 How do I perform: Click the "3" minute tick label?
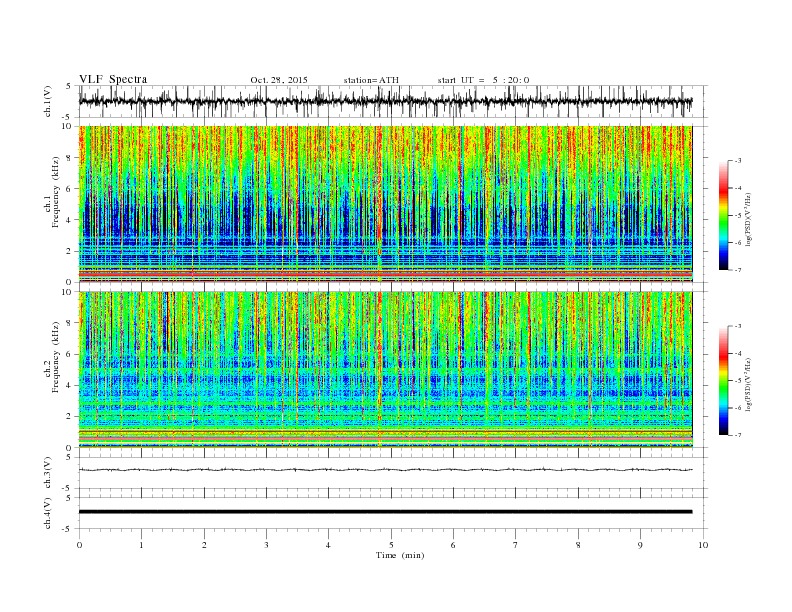[x=266, y=545]
